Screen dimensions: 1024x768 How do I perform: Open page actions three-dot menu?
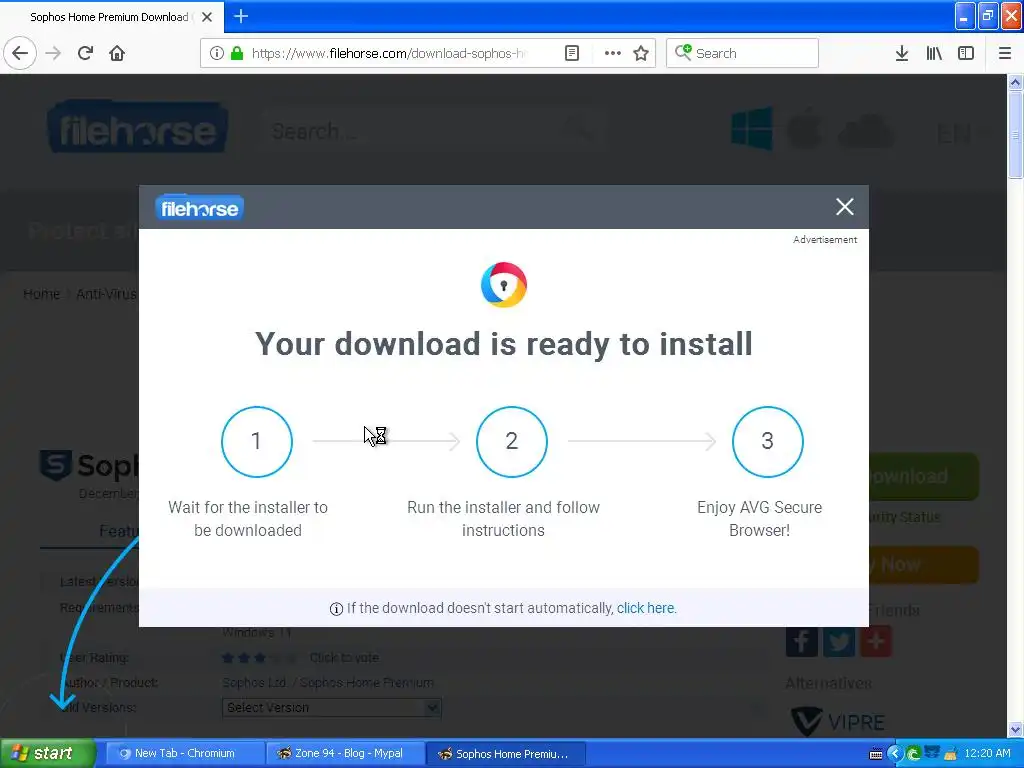(x=612, y=53)
